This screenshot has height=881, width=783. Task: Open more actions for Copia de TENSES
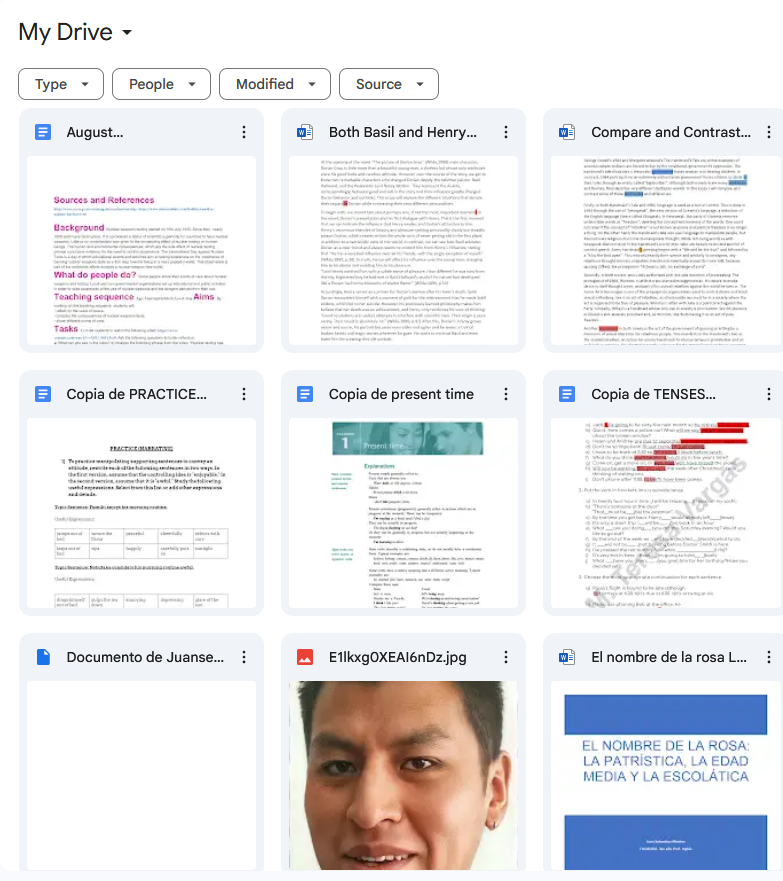coord(769,394)
